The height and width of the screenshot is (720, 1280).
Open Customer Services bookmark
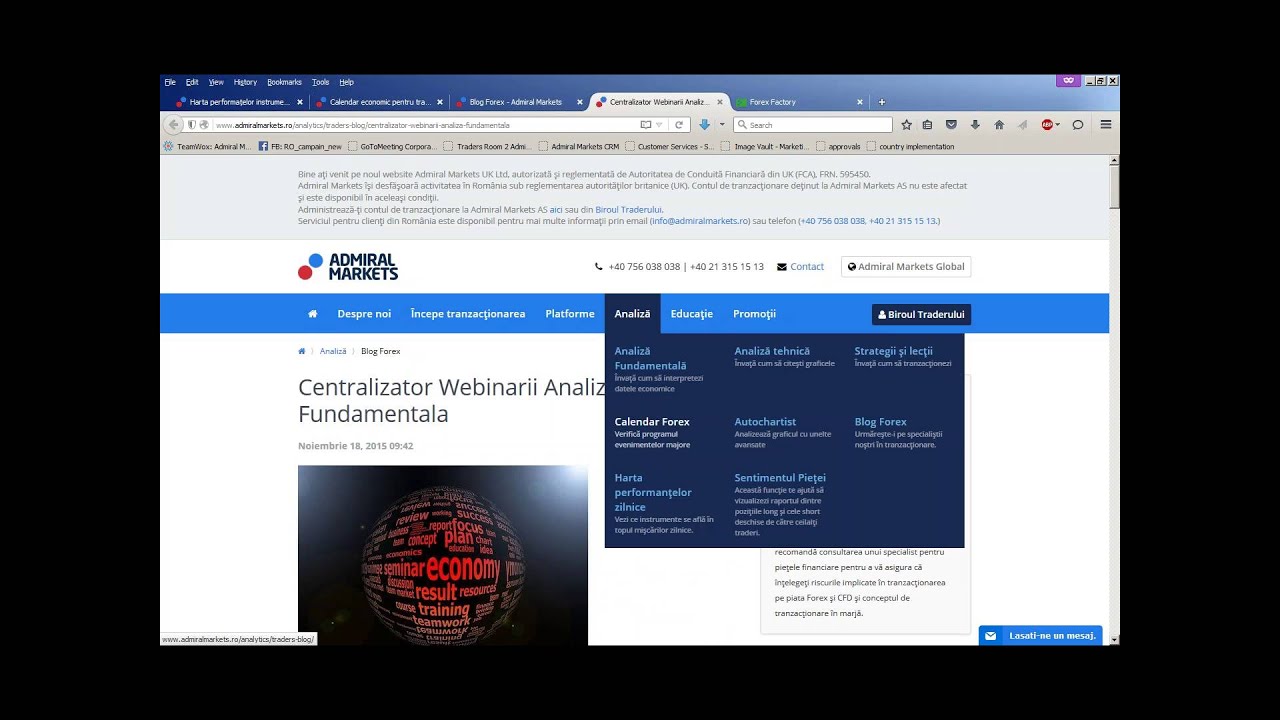(670, 146)
